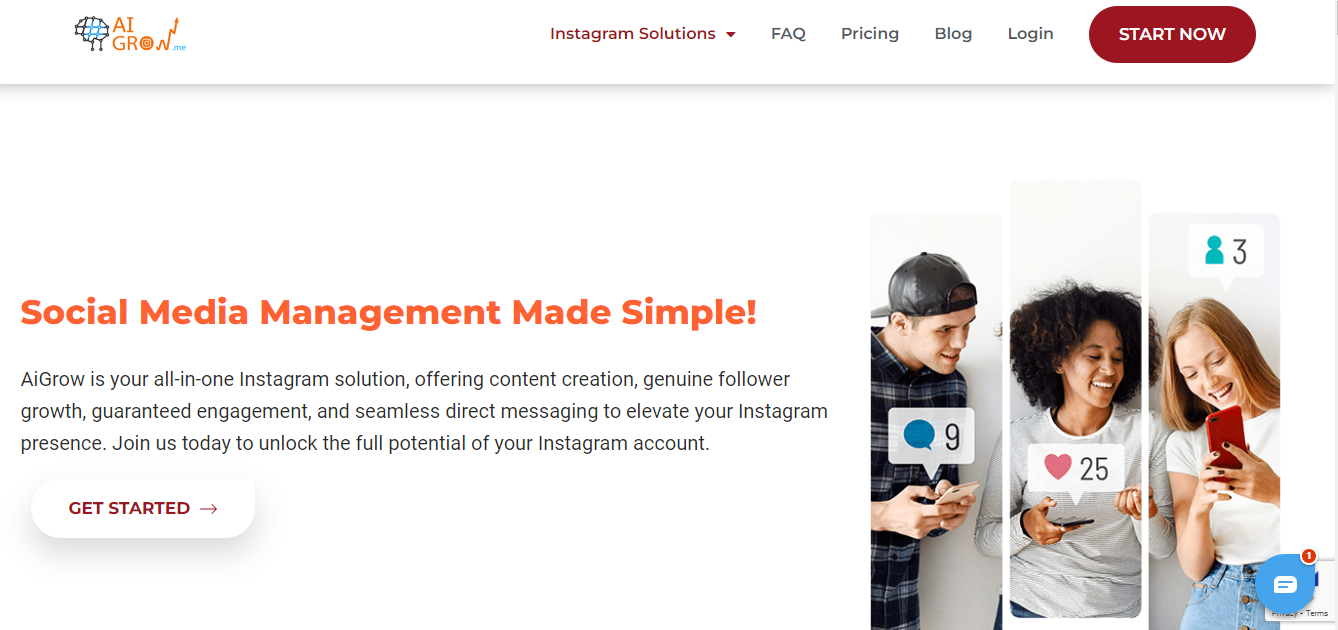Image resolution: width=1338 pixels, height=630 pixels.
Task: Open the chat widget bubble
Action: (x=1285, y=584)
